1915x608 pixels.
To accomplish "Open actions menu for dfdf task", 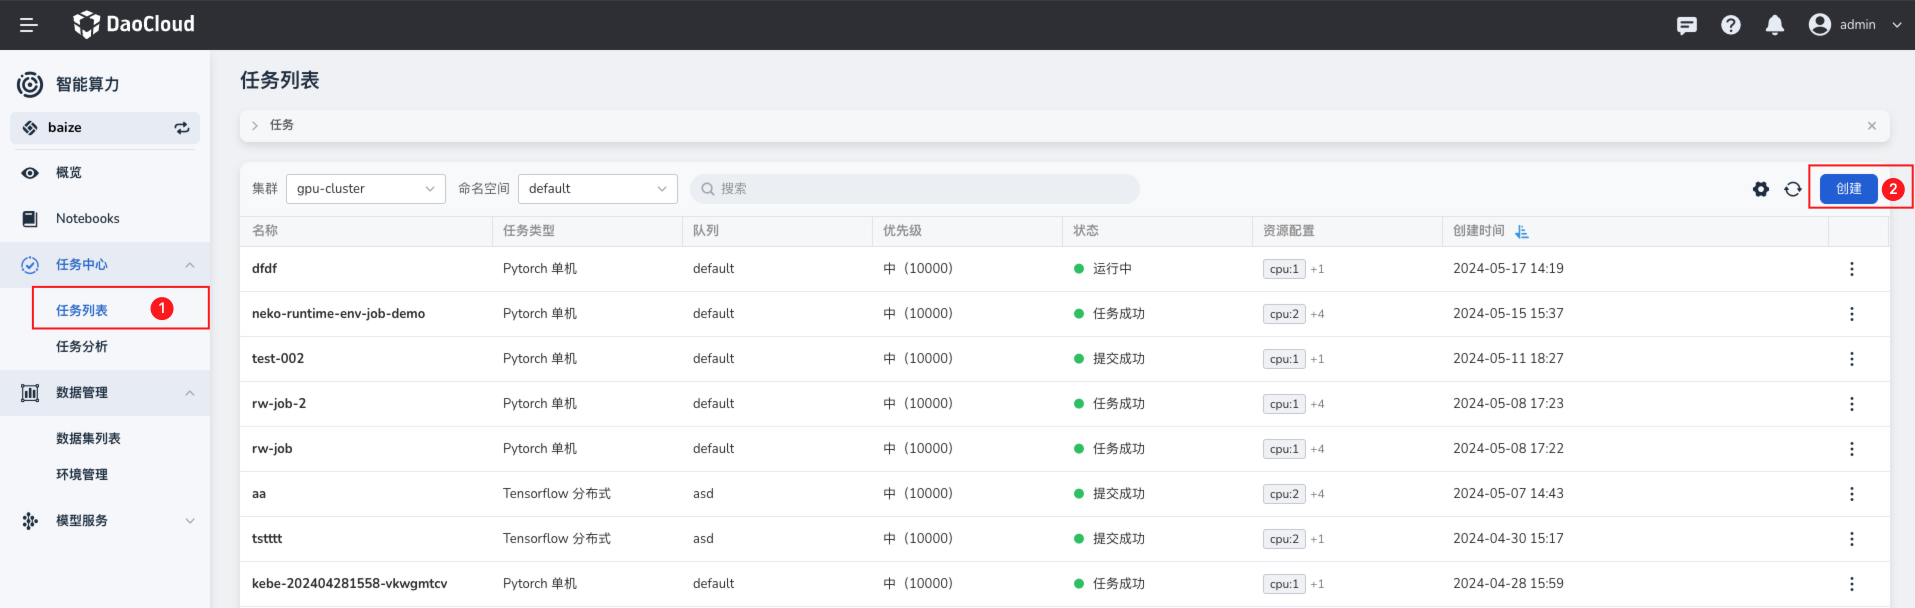I will tap(1851, 269).
